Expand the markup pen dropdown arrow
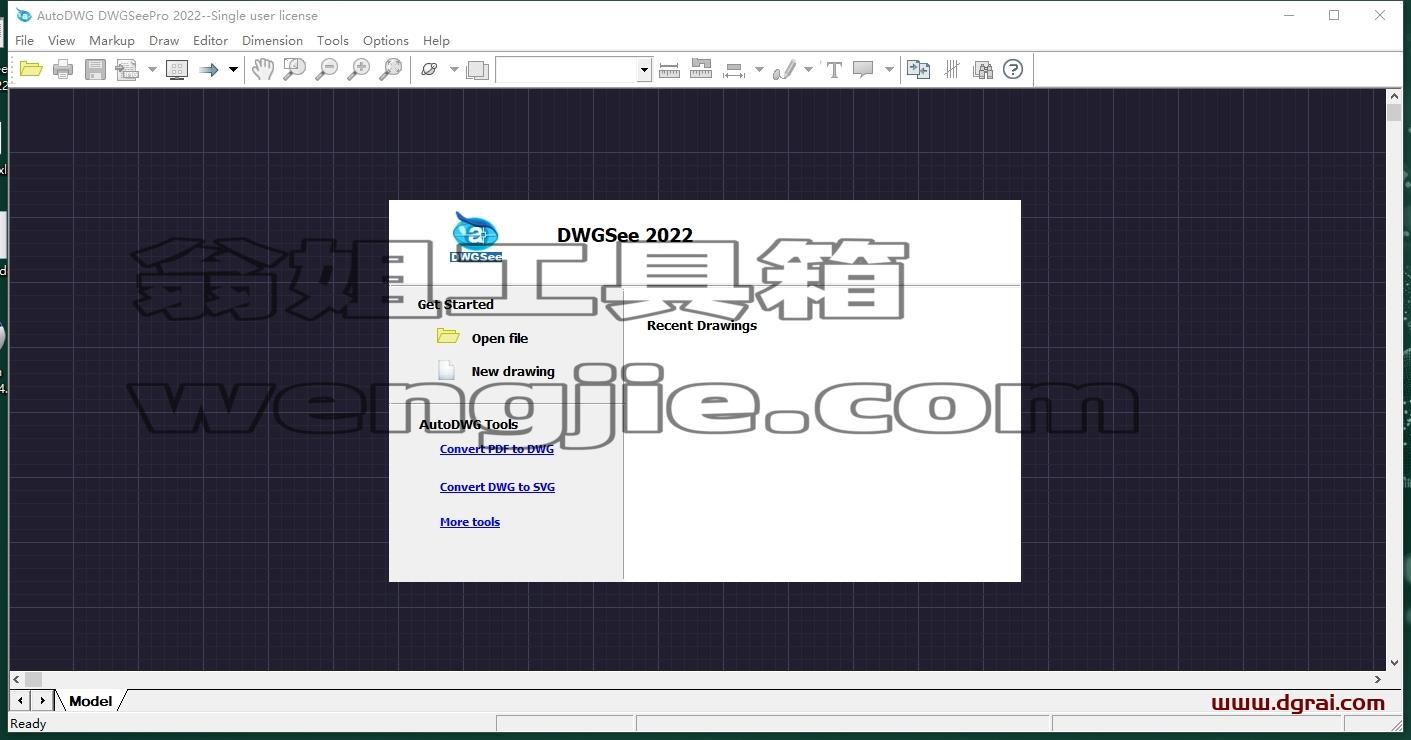1411x740 pixels. click(x=808, y=69)
